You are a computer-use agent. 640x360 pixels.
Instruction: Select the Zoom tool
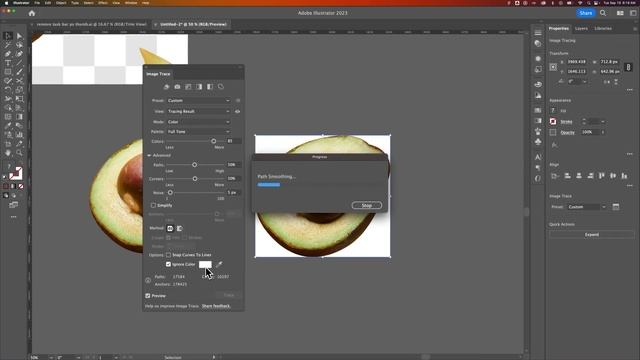pos(19,153)
